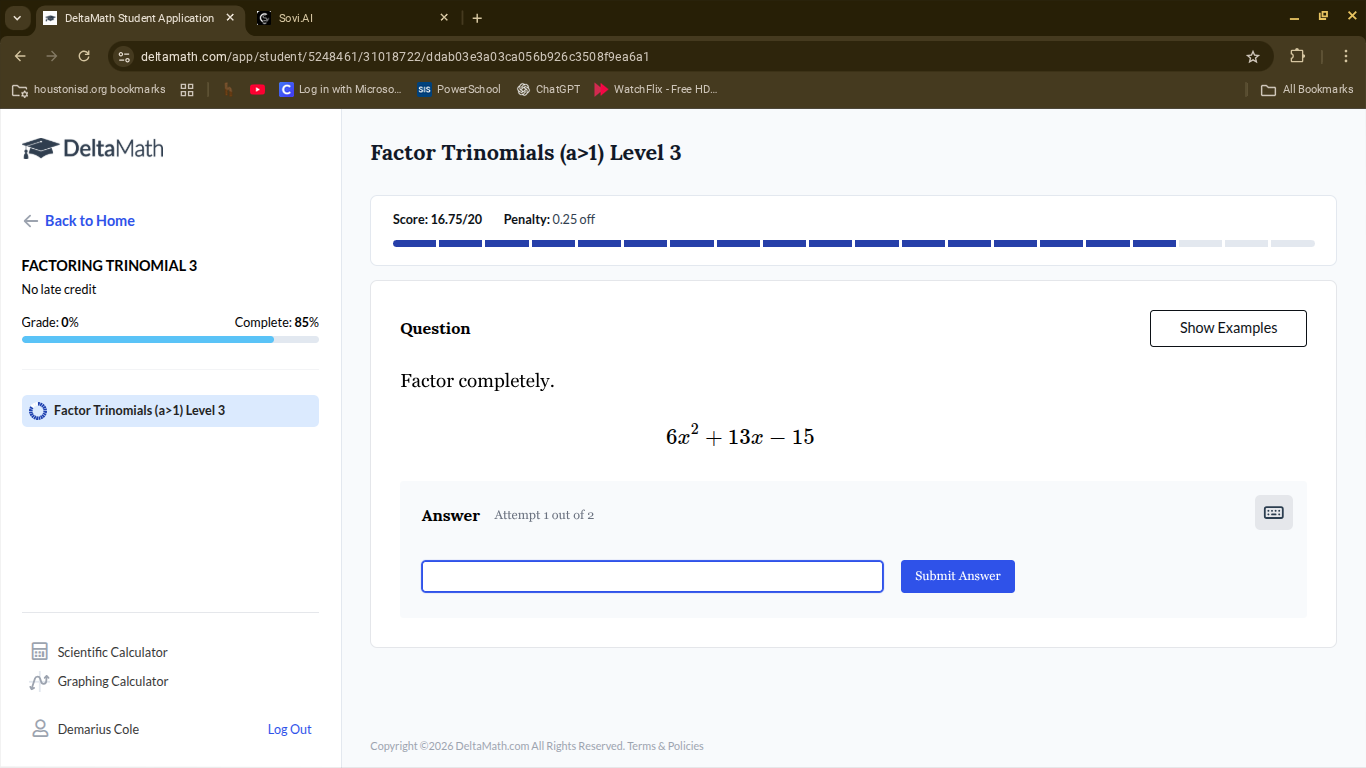View site information icon in address bar

click(123, 57)
